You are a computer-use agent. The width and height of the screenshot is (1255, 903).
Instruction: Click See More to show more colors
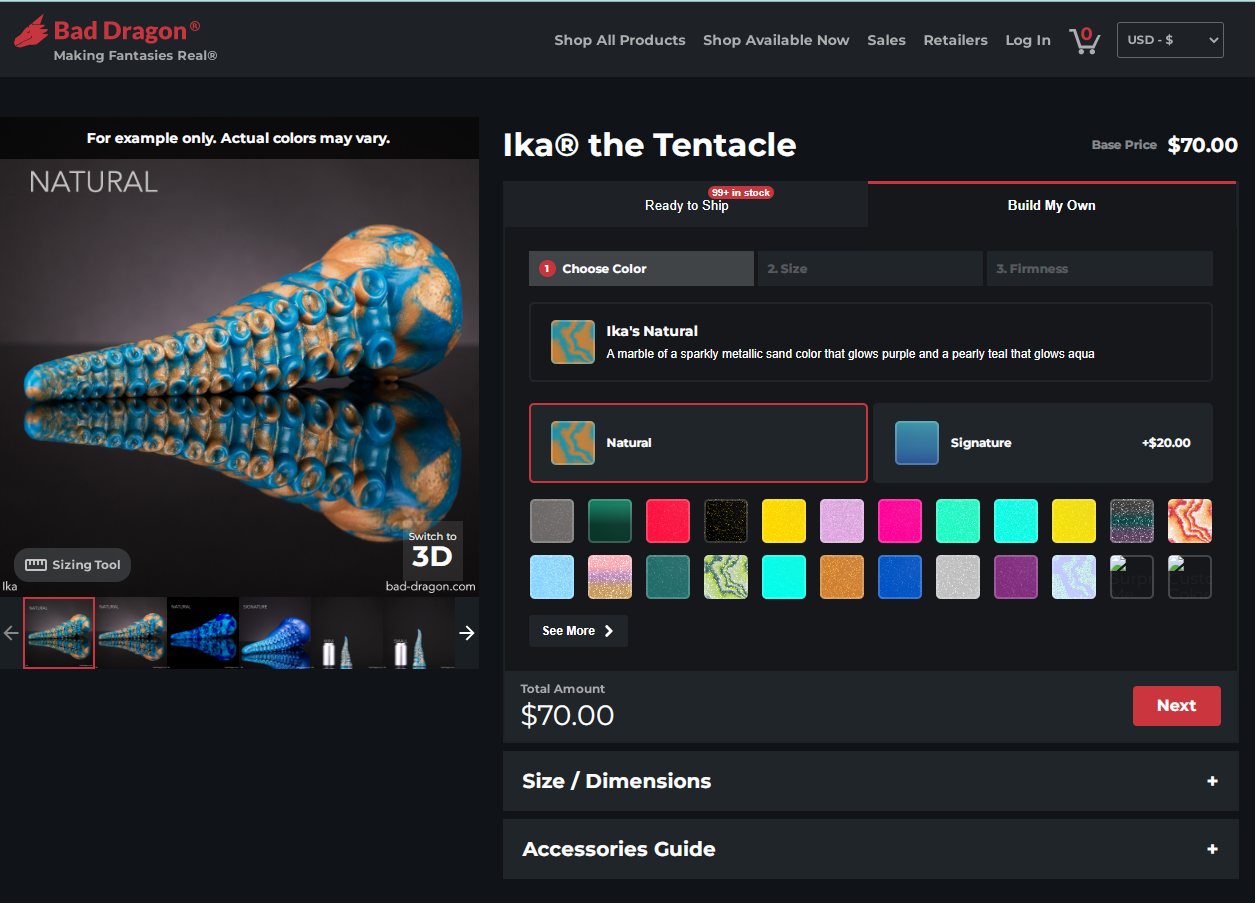(x=578, y=631)
